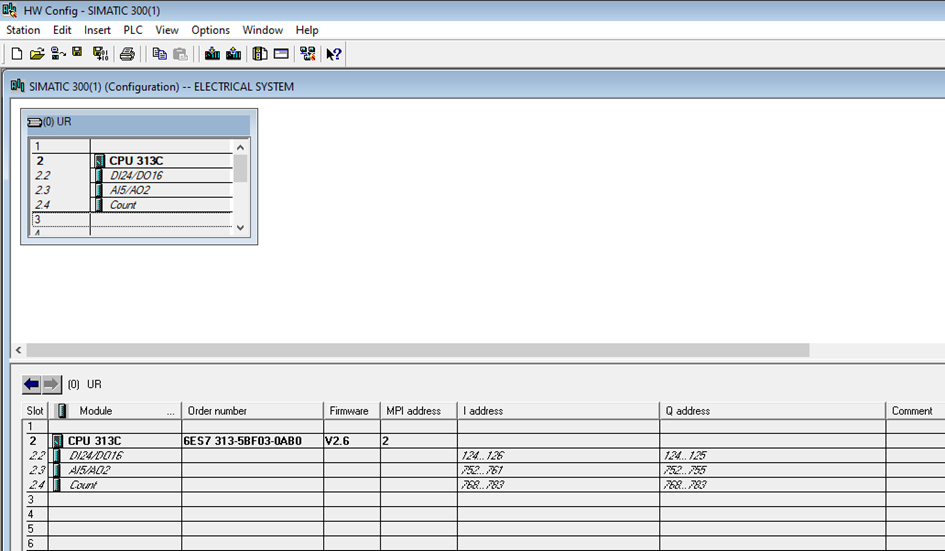Image resolution: width=945 pixels, height=551 pixels.
Task: Open the Options menu
Action: [210, 30]
